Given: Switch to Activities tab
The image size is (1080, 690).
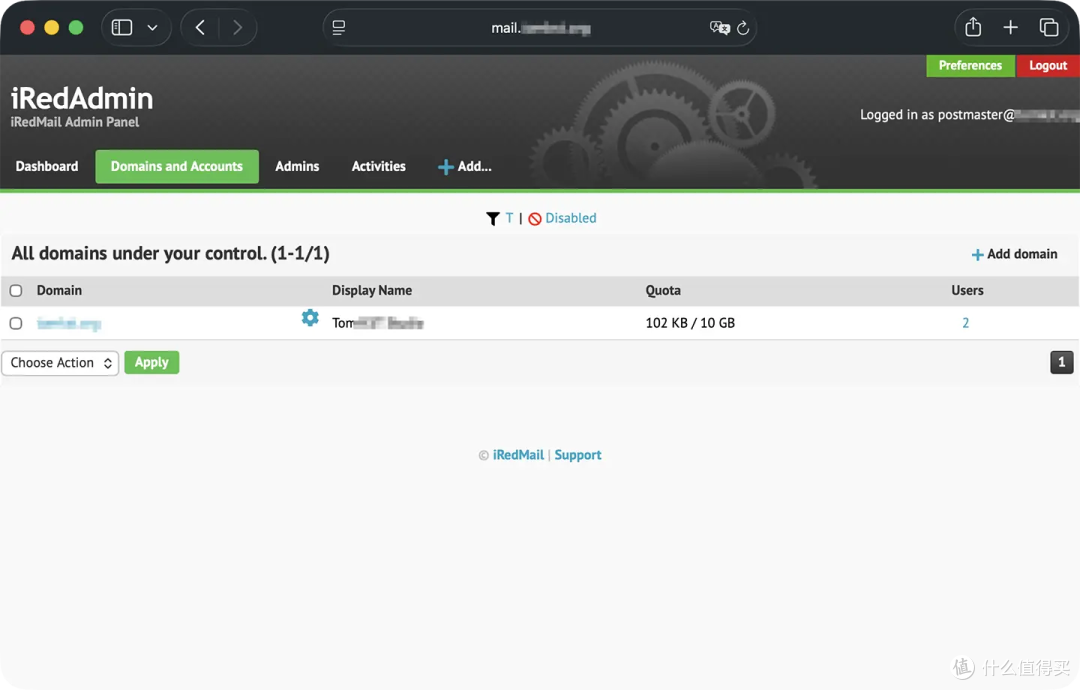Looking at the screenshot, I should click(378, 166).
